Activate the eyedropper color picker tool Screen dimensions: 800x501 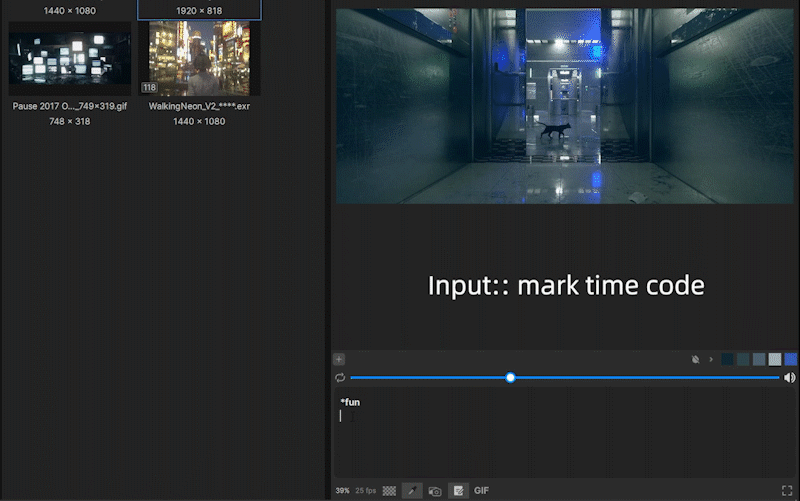coord(412,490)
